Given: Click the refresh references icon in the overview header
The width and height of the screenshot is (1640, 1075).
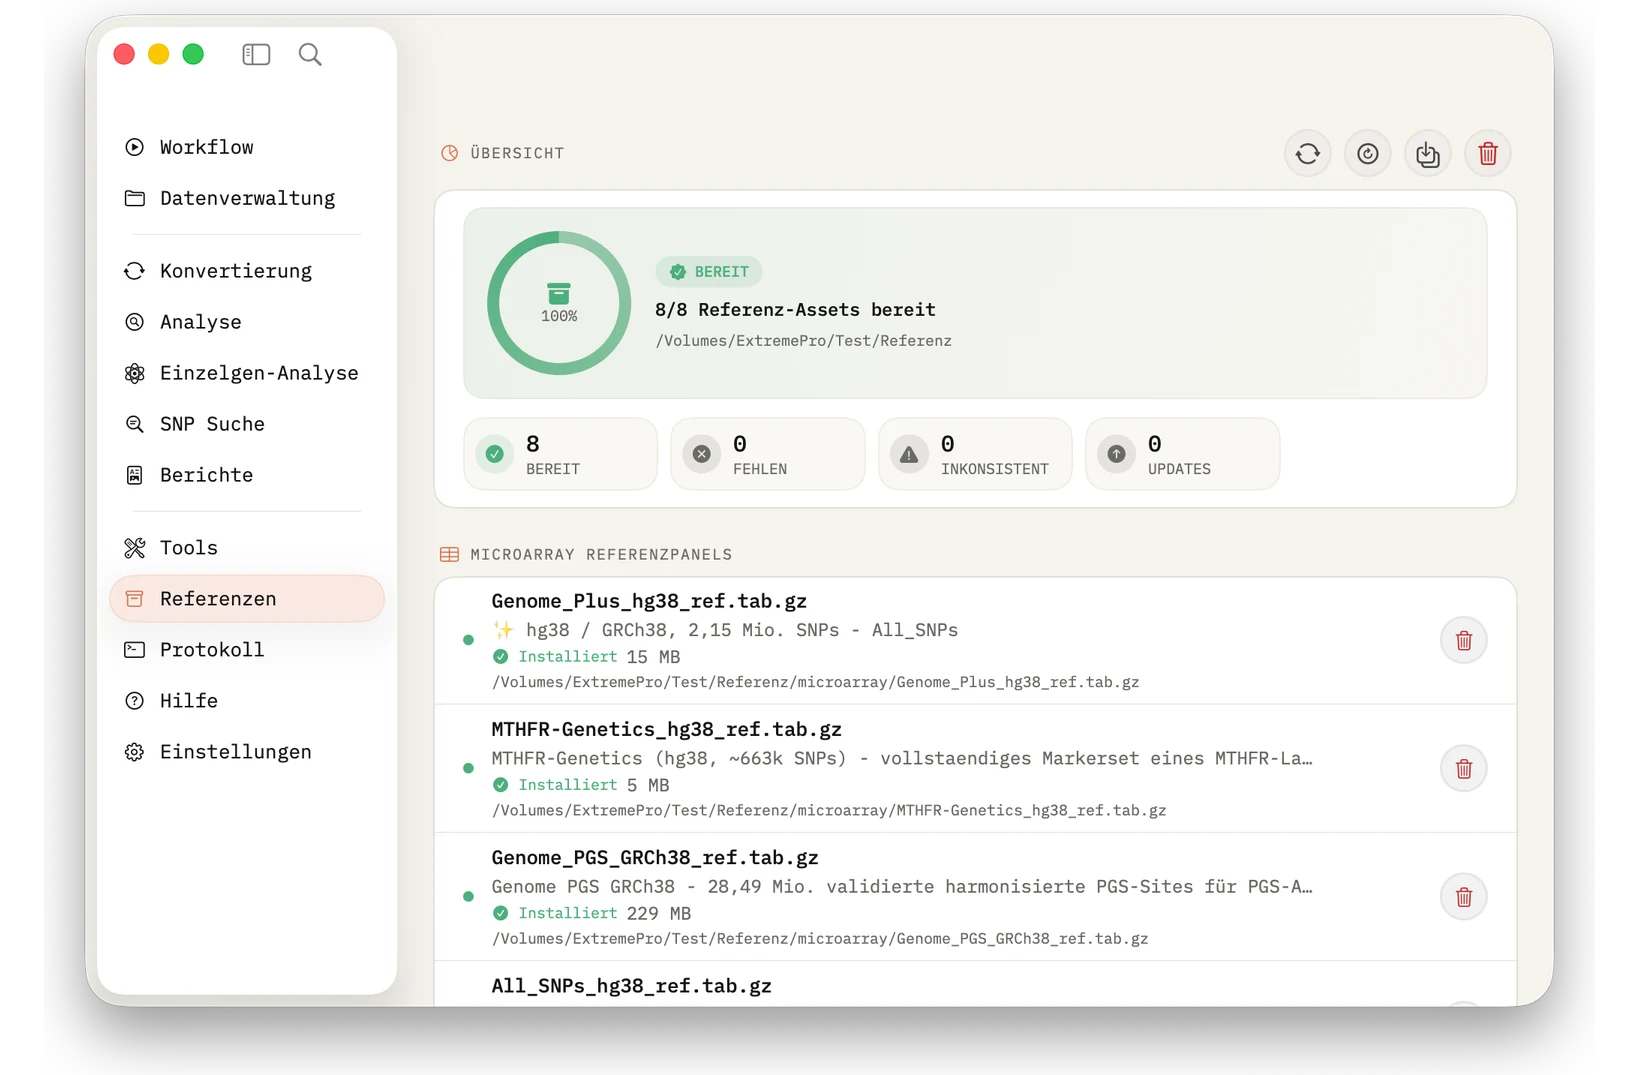Looking at the screenshot, I should point(1307,154).
